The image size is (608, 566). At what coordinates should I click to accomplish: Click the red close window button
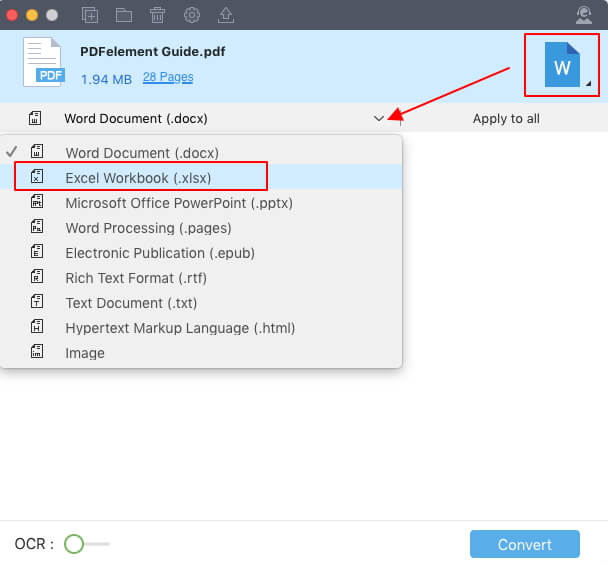point(12,15)
